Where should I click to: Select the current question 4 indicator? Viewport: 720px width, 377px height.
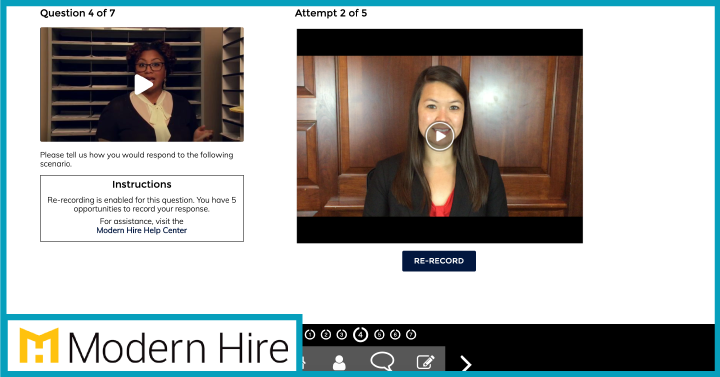coord(360,335)
